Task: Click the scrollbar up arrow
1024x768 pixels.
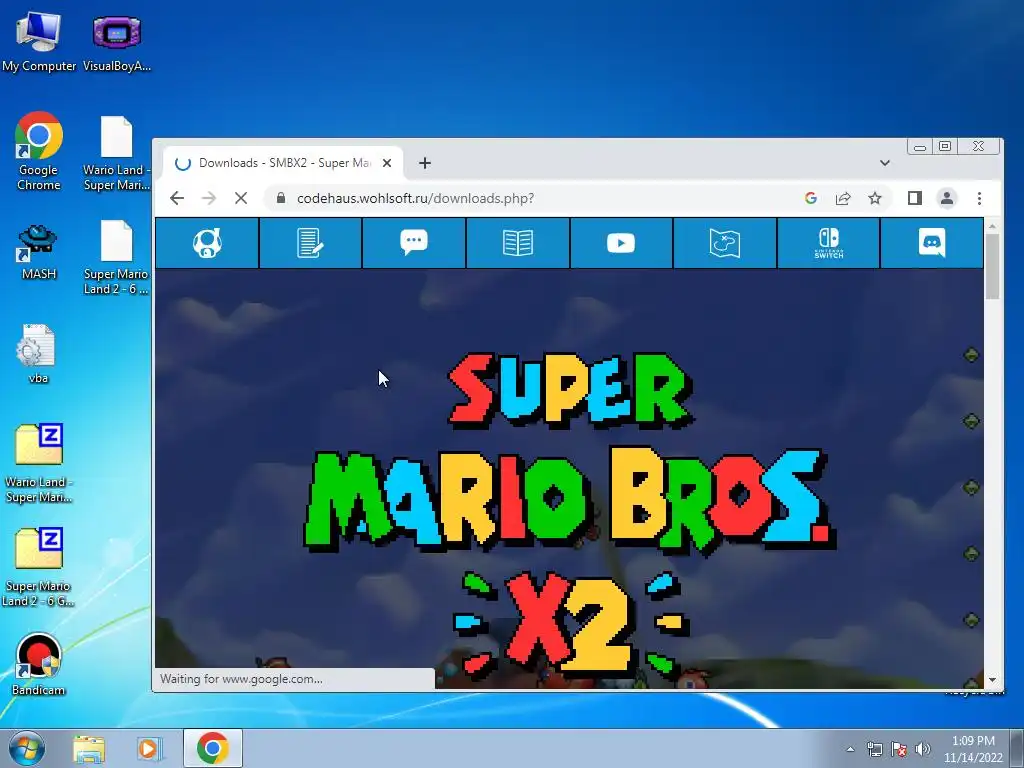Action: (993, 226)
